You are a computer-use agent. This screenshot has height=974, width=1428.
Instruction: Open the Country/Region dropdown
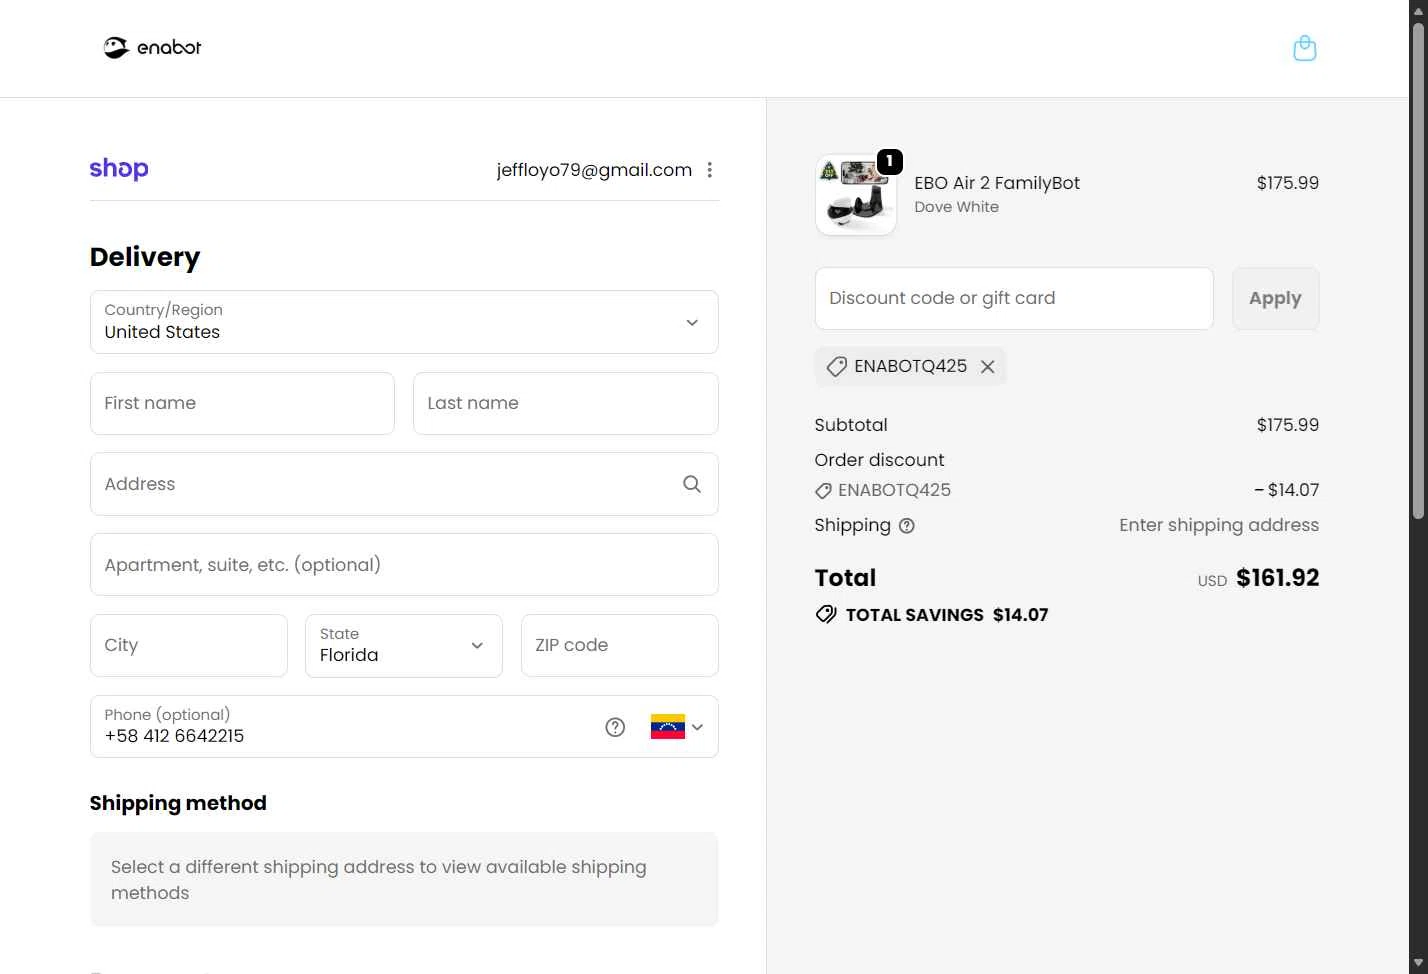(x=404, y=322)
